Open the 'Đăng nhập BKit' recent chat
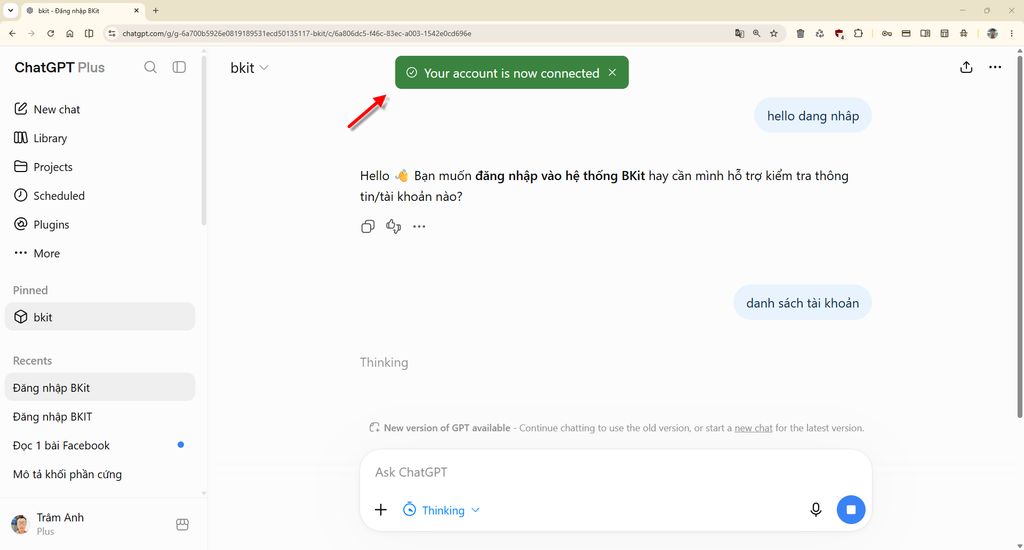Viewport: 1024px width, 550px height. 100,387
